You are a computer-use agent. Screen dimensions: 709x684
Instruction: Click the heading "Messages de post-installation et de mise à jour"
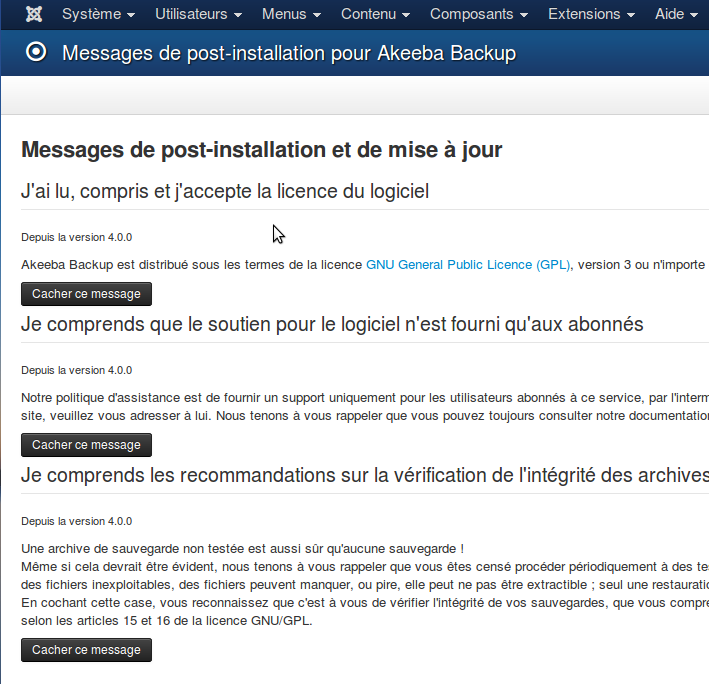(261, 150)
